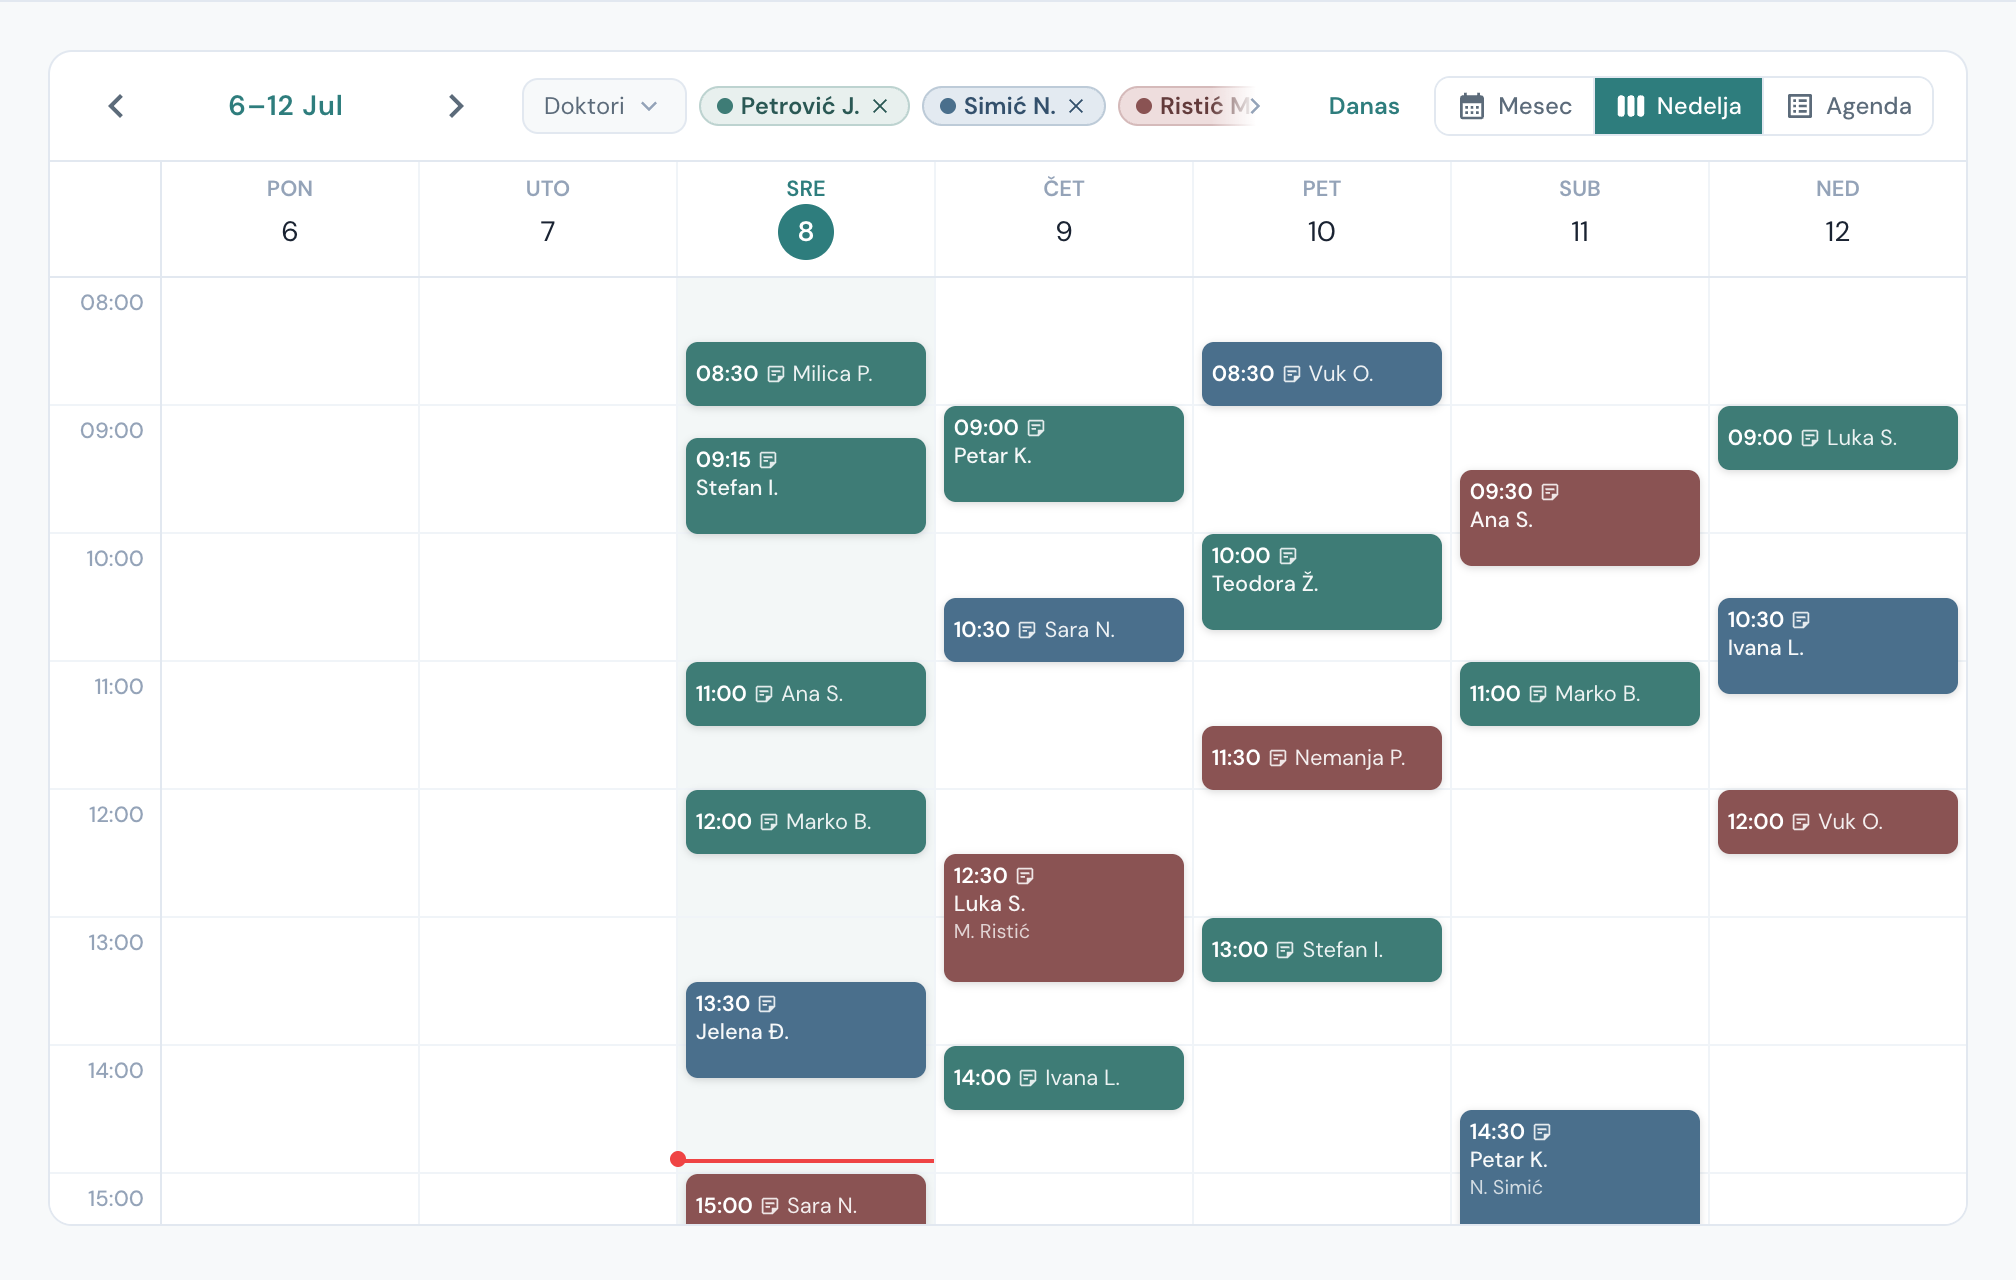Open note icon on 12:00 Marko B. appointment
Image resolution: width=2016 pixels, height=1280 pixels.
(769, 822)
